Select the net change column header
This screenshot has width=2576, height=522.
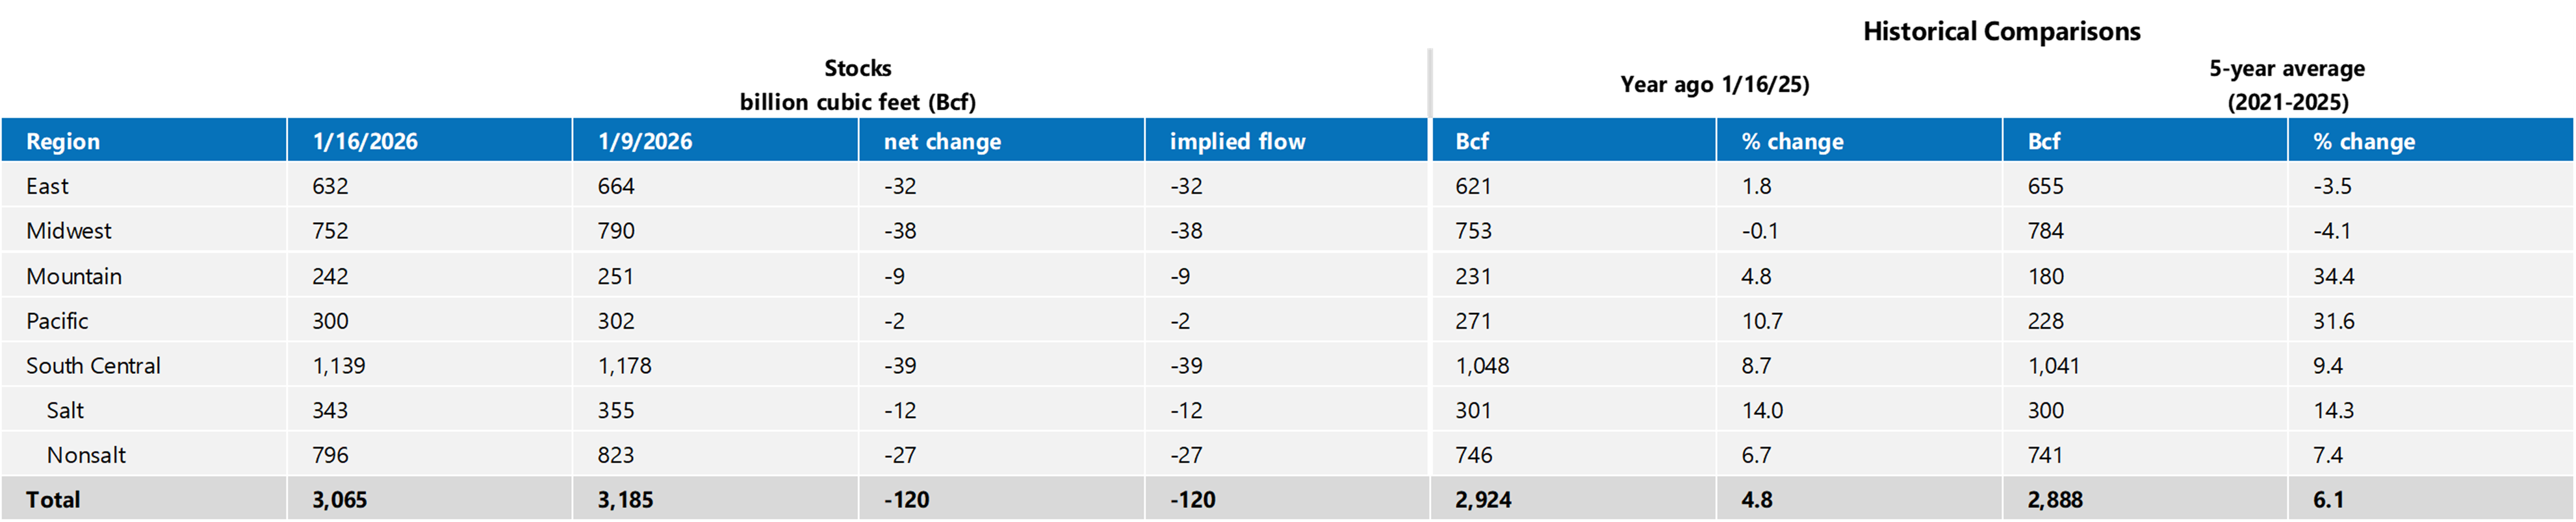(942, 141)
